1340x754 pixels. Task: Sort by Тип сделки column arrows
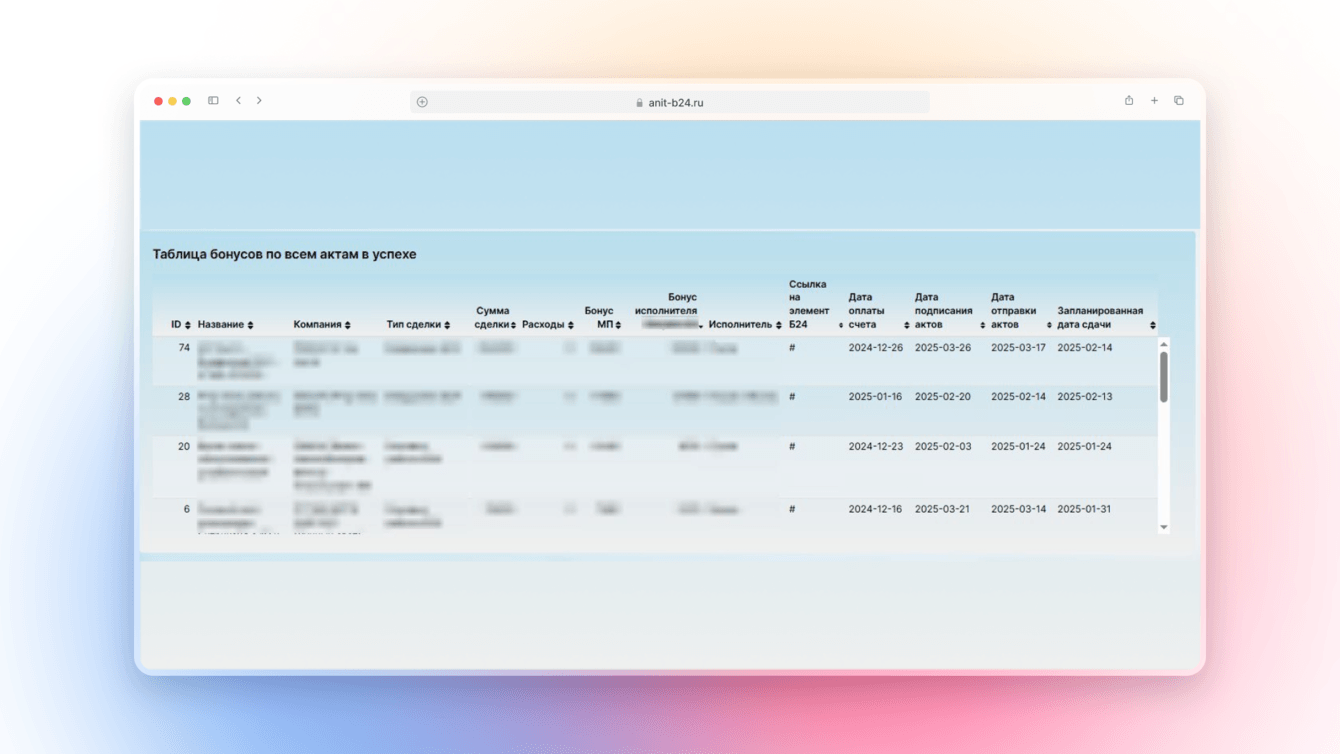pos(447,325)
